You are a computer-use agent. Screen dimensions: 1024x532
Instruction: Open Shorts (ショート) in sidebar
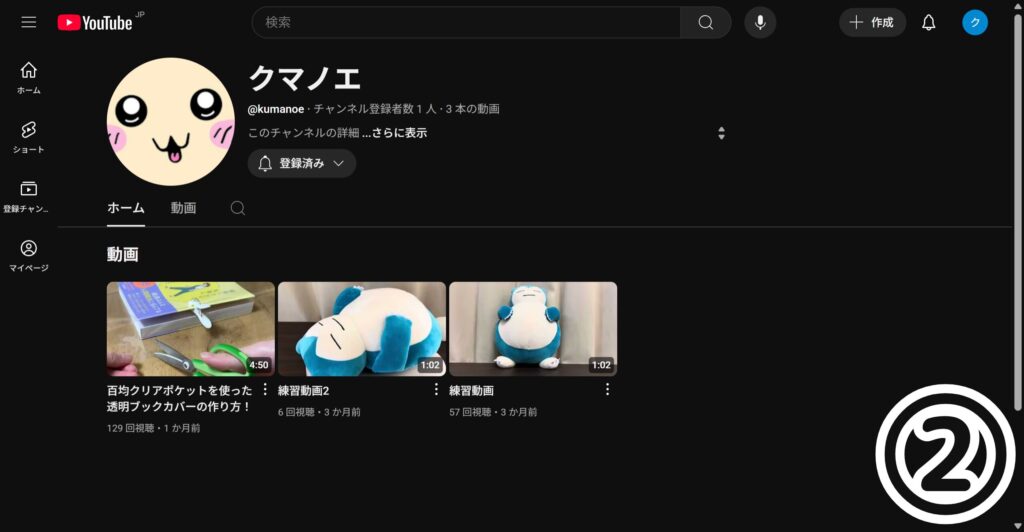[x=29, y=137]
